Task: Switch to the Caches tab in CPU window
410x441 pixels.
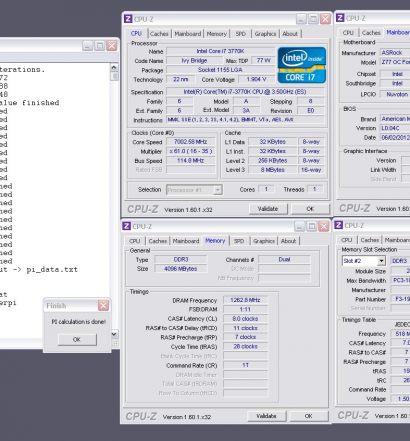Action: 159,34
